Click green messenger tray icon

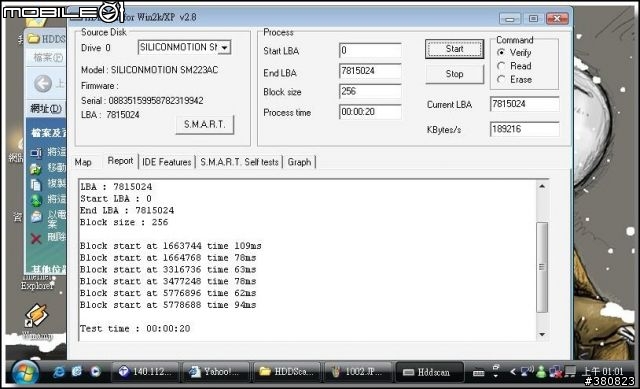541,371
